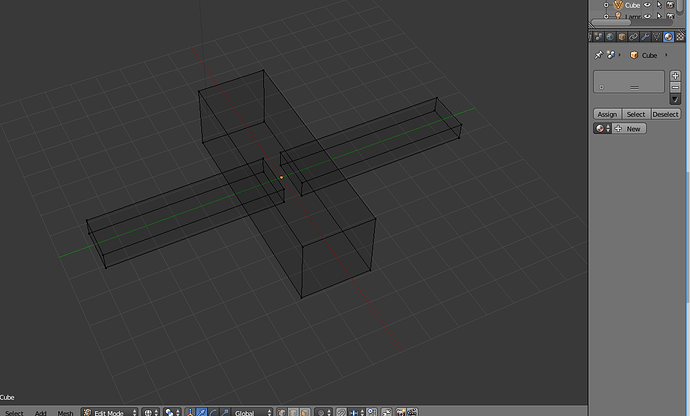Viewport: 690px width, 416px height.
Task: Toggle the properties pin icon
Action: 598,55
